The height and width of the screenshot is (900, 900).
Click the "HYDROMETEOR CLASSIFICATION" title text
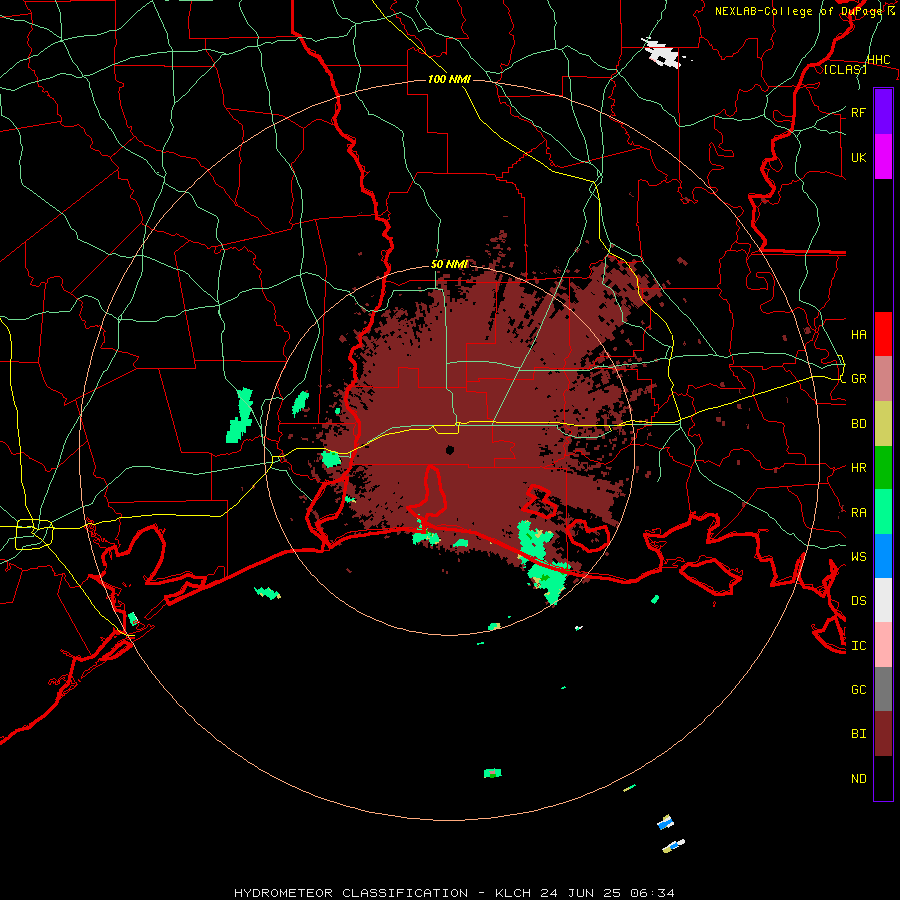point(351,893)
